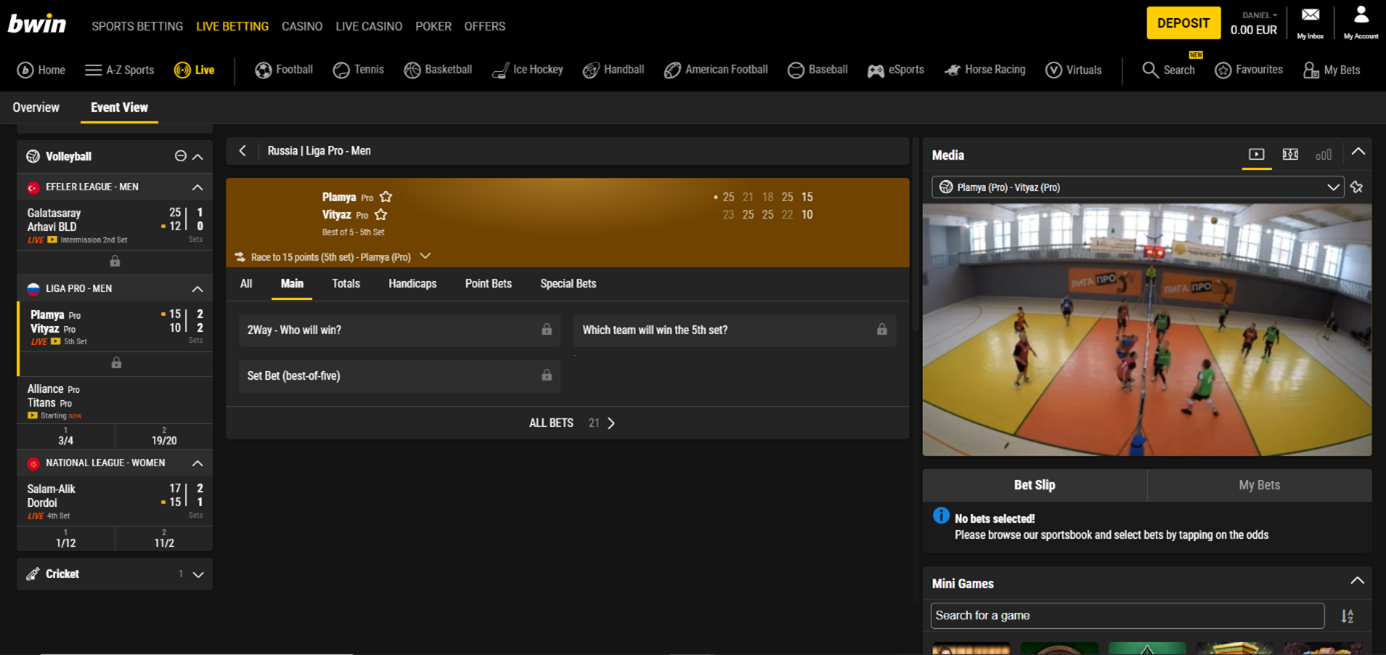The width and height of the screenshot is (1386, 655).
Task: Open Ice Hockey sport
Action: [527, 70]
